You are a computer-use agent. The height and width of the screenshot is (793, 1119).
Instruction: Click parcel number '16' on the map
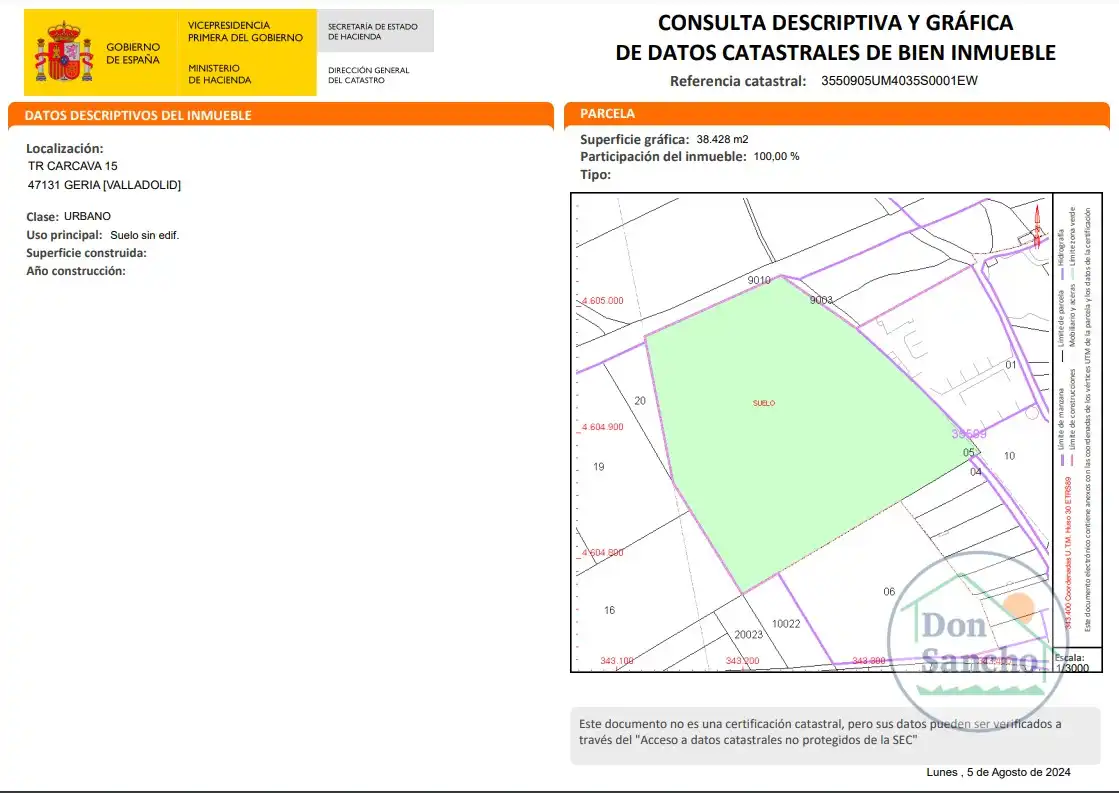point(609,610)
